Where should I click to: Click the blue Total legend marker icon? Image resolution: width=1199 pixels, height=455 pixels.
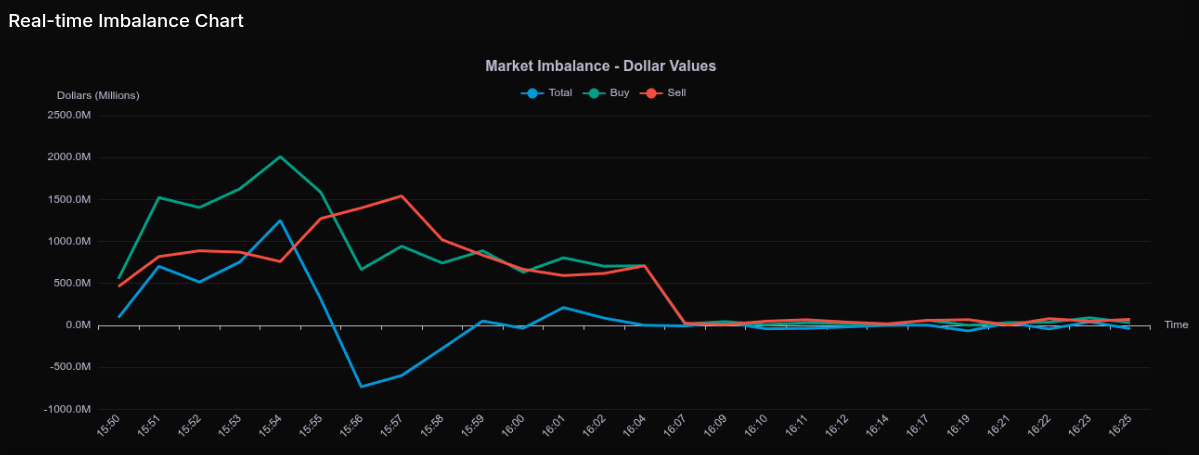tap(532, 93)
